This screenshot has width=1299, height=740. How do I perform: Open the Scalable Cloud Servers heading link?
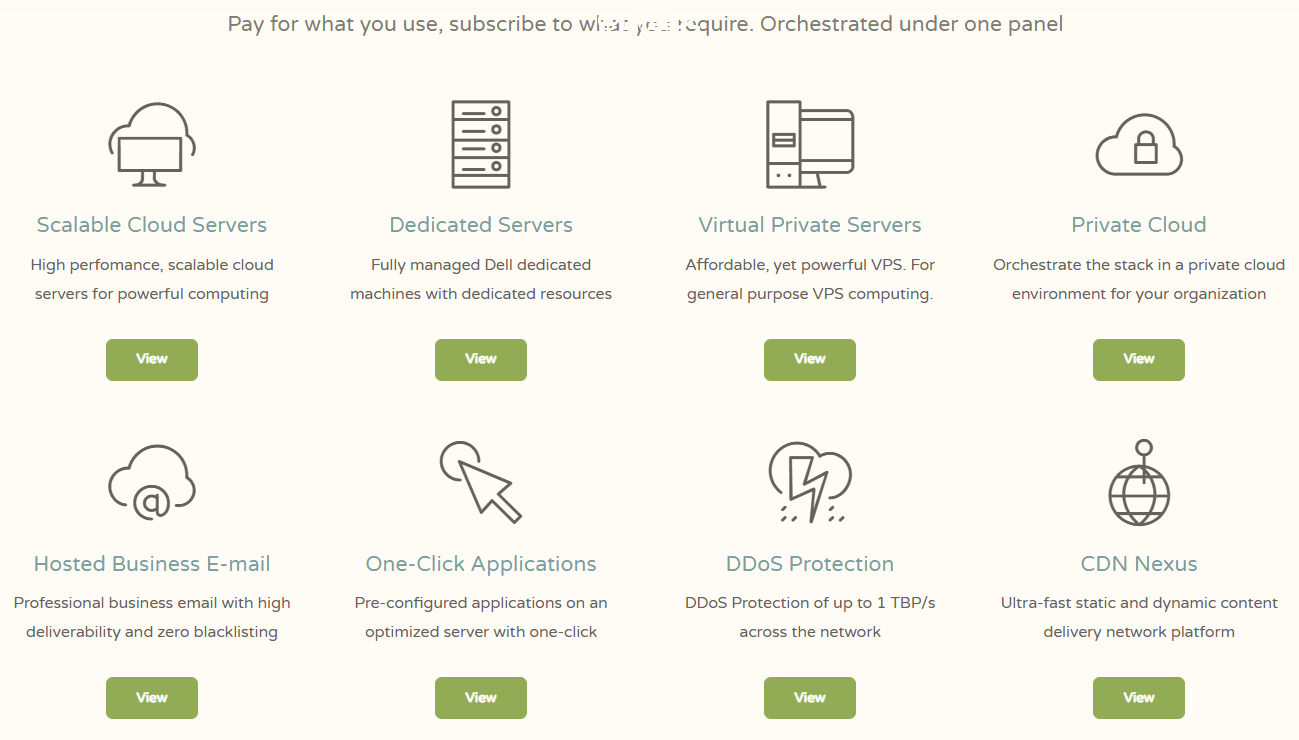click(x=152, y=225)
